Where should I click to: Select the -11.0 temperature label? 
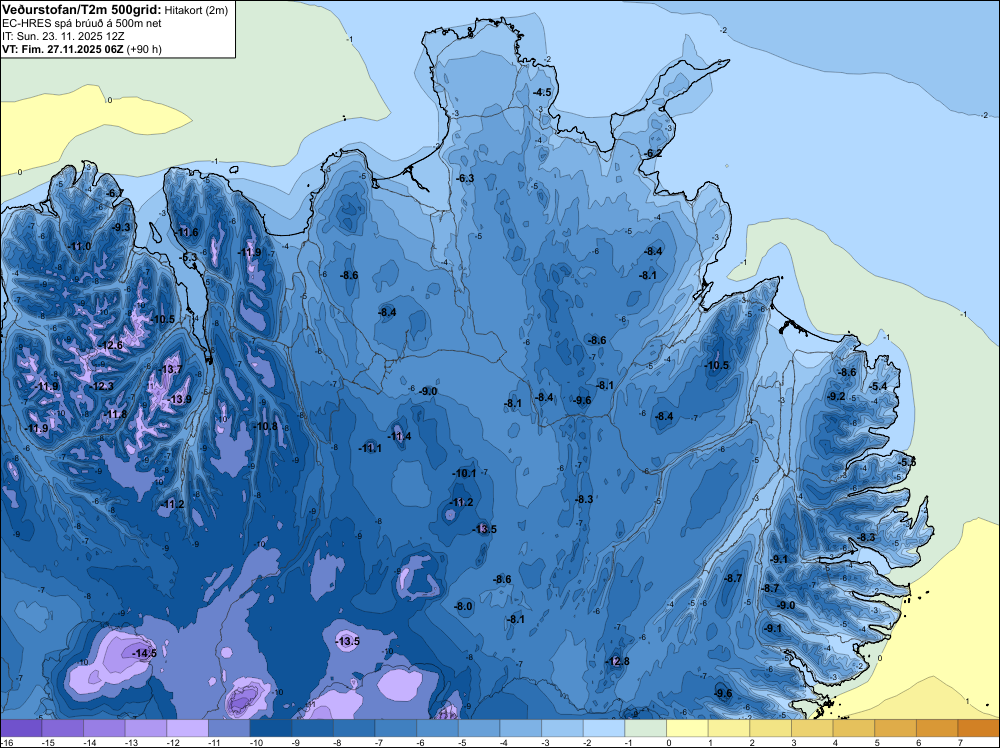79,246
